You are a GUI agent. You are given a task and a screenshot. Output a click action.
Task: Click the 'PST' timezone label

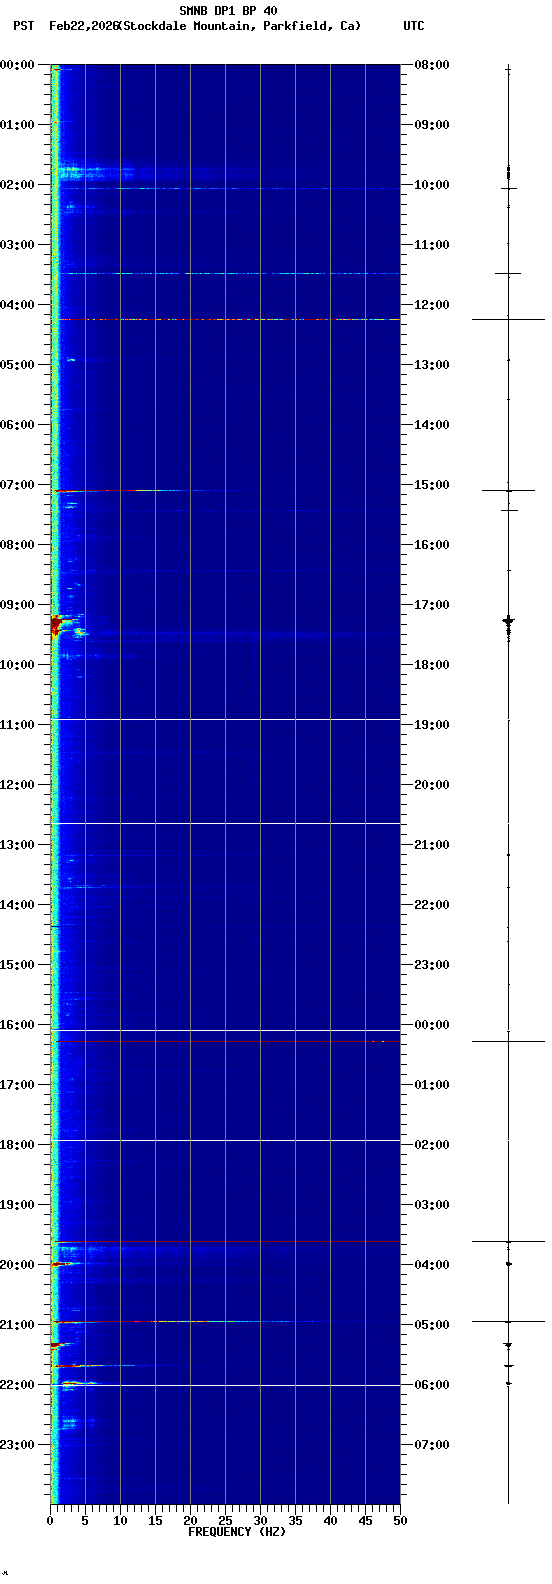click(x=23, y=26)
